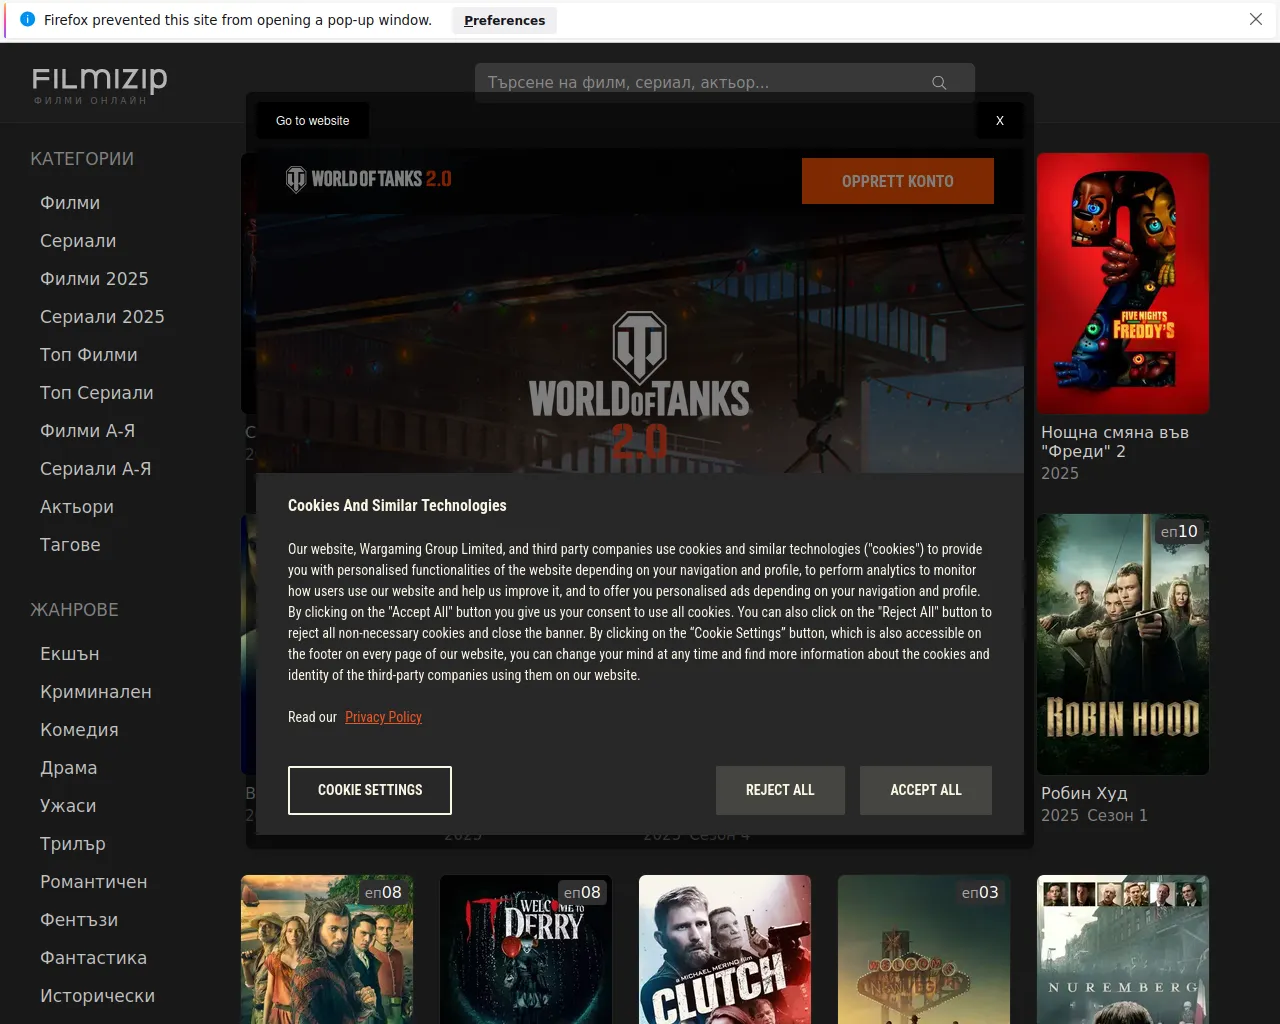
Task: Open Five Nights at Freddy's 2 poster
Action: [x=1123, y=284]
